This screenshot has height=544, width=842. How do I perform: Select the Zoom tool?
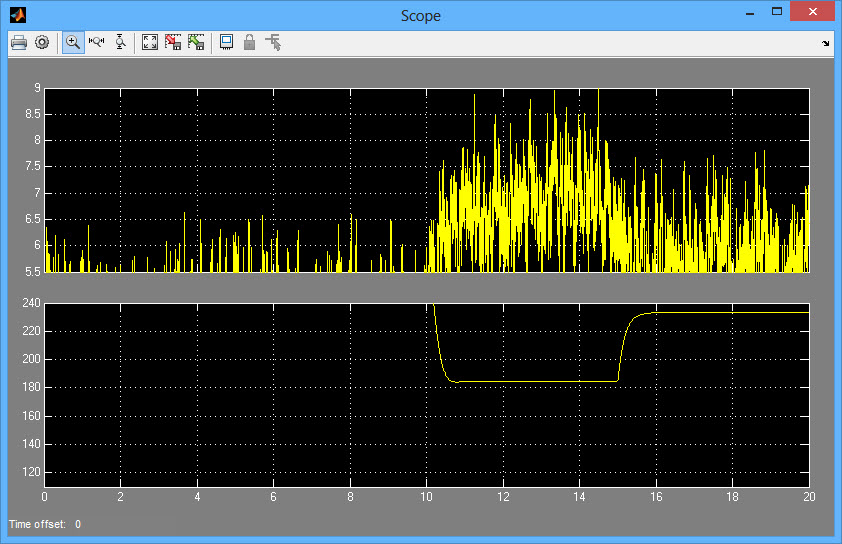[x=73, y=42]
